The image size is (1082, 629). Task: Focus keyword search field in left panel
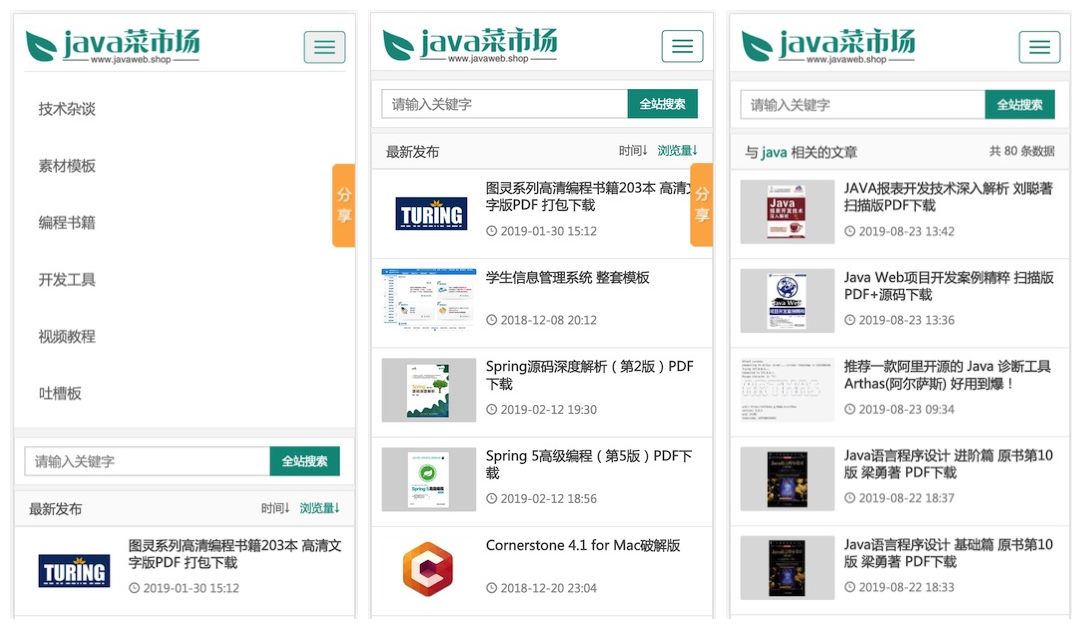tap(147, 461)
